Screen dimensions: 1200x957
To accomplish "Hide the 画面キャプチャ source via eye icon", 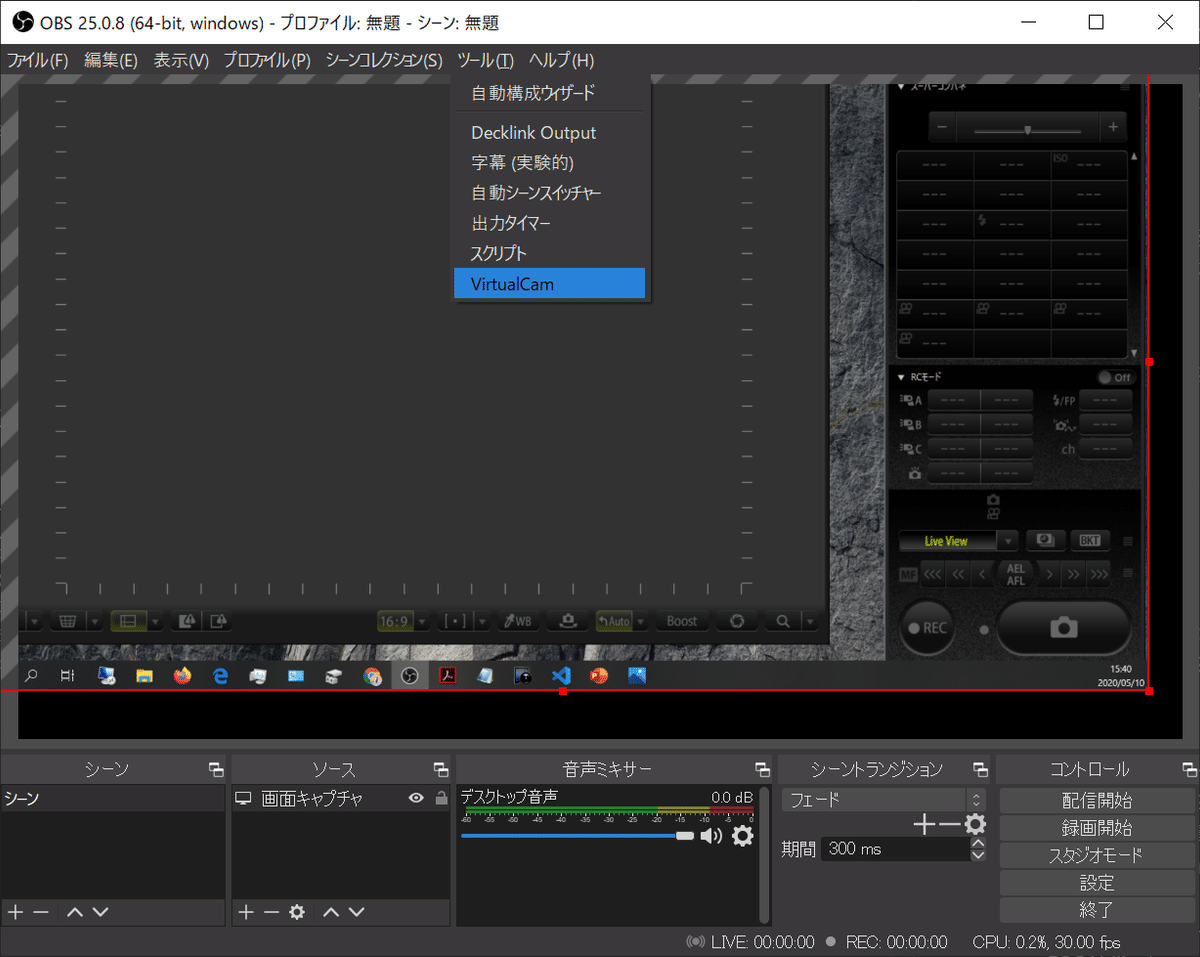I will tap(416, 798).
